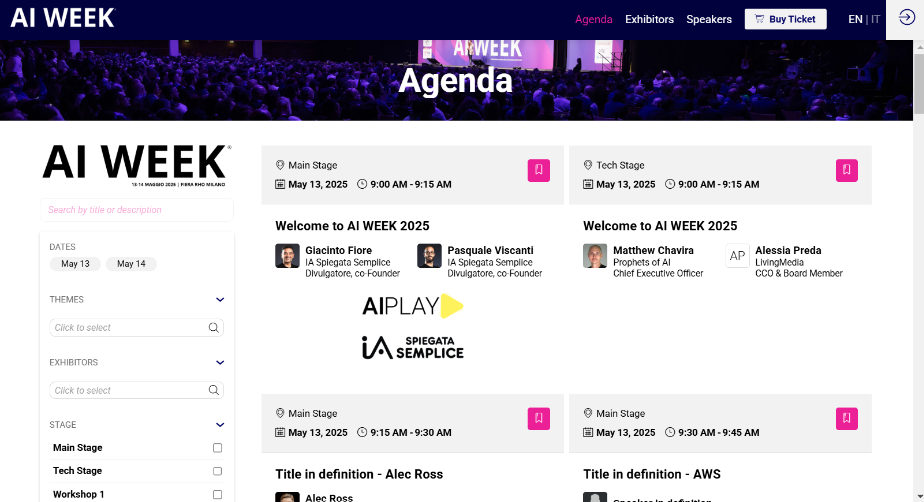Click scrollbar down arrow
The width and height of the screenshot is (924, 502).
point(918,497)
